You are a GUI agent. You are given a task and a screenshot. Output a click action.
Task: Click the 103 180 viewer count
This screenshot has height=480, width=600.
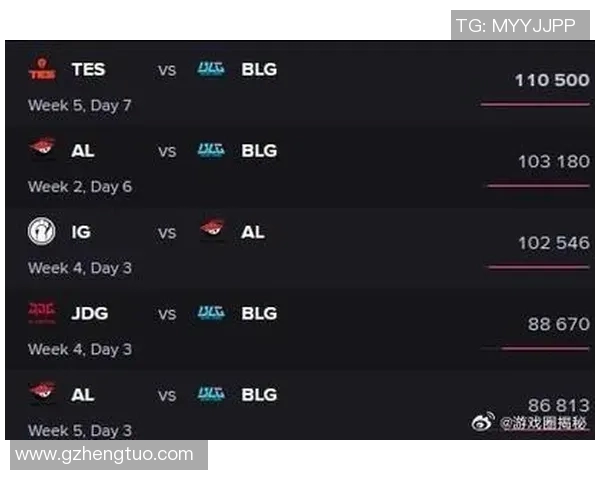coord(554,161)
